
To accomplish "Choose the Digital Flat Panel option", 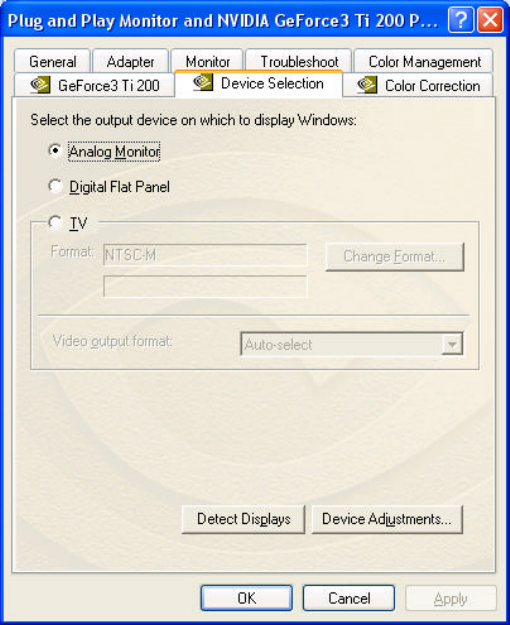I will click(55, 186).
